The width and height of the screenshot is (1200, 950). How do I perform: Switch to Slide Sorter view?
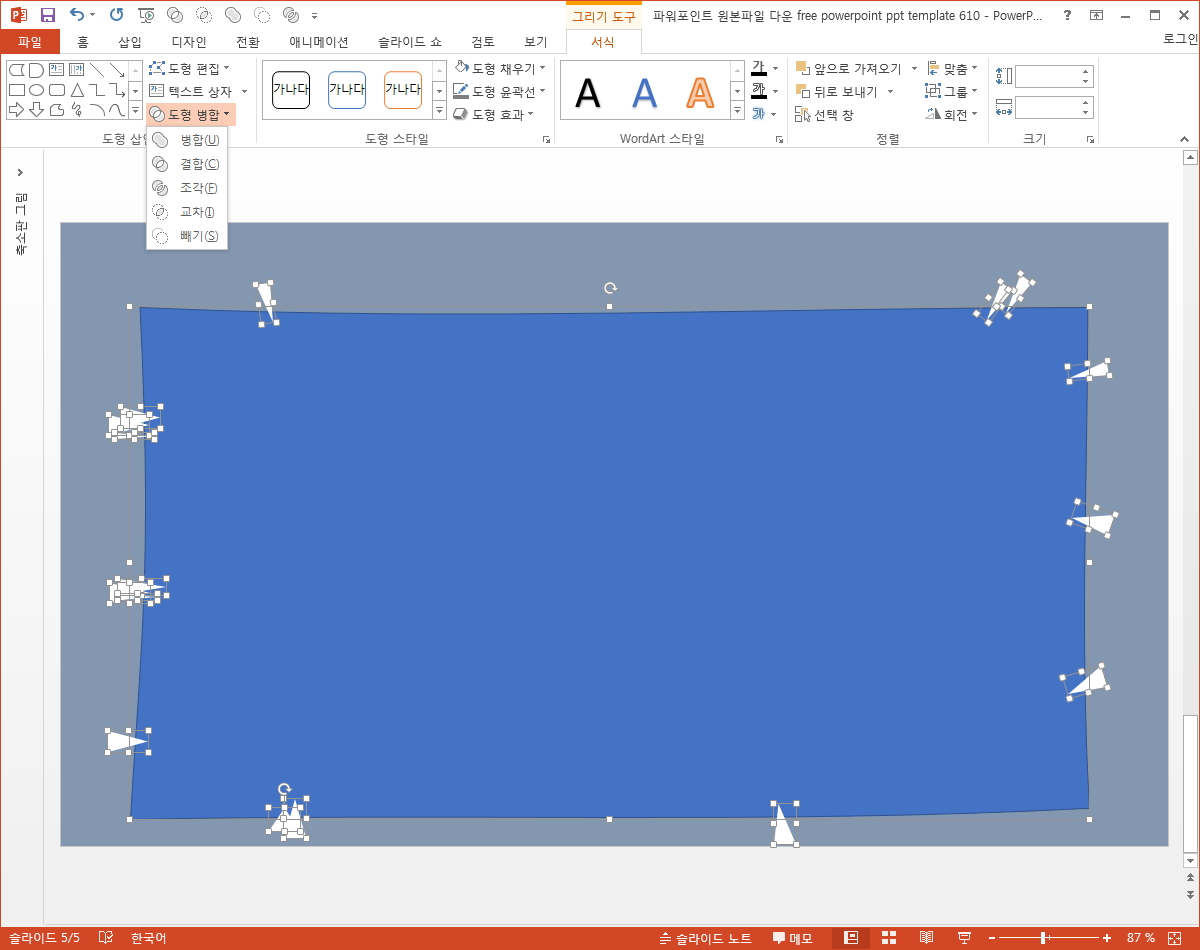[888, 938]
